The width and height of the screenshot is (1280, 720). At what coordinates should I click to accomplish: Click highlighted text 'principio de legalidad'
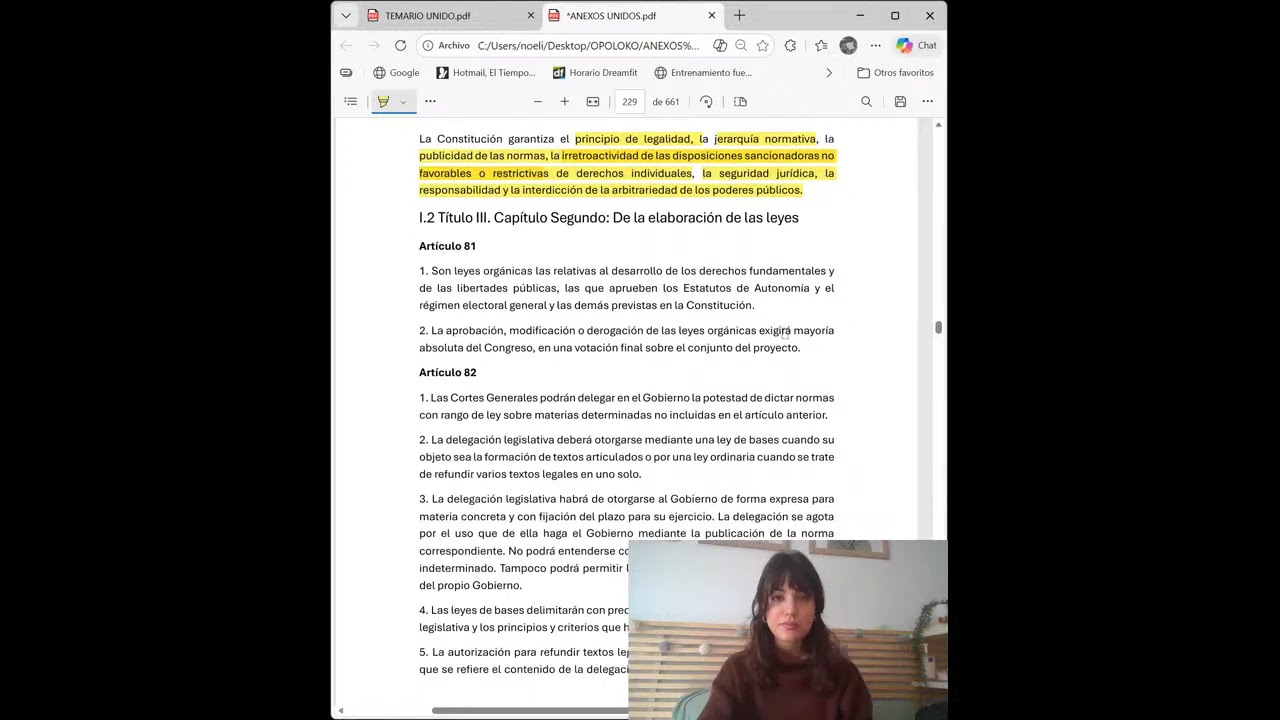point(633,139)
